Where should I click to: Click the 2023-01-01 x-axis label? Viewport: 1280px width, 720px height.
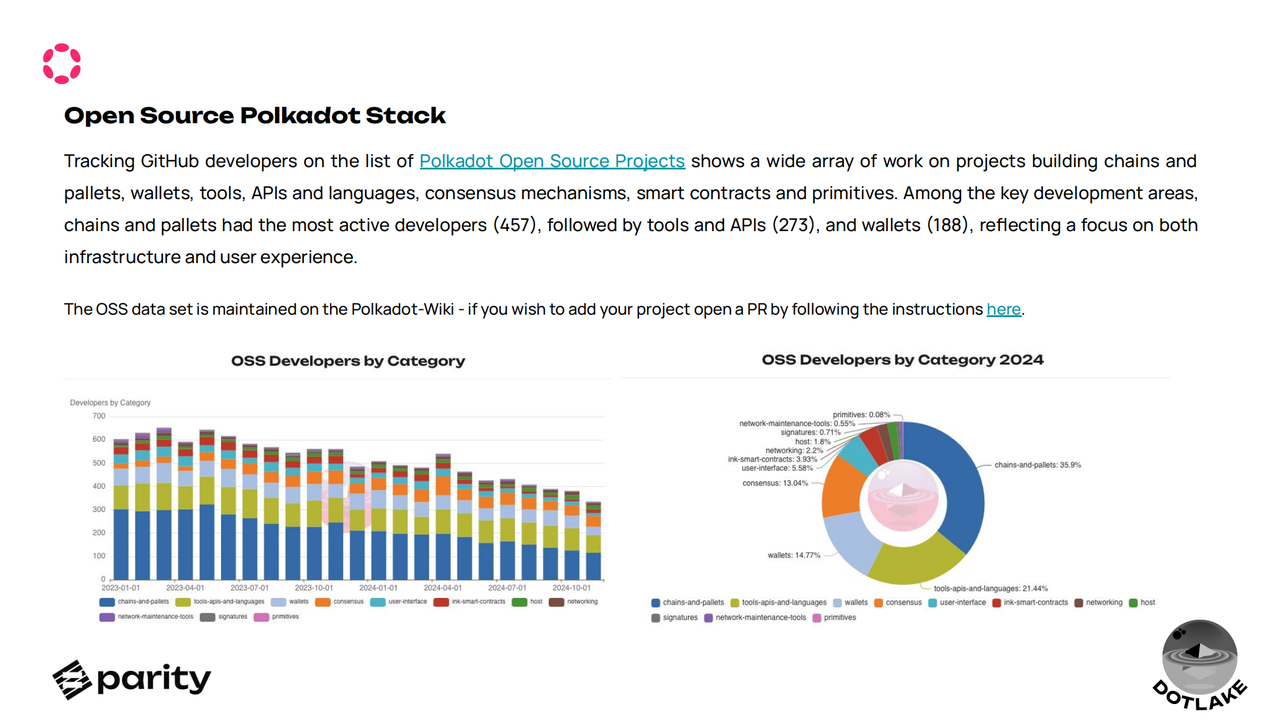(120, 588)
